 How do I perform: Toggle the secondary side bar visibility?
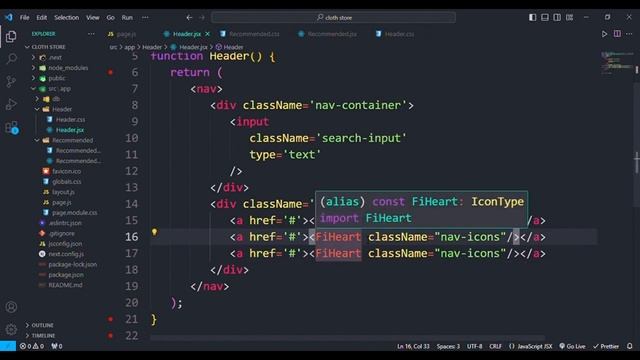tap(557, 18)
